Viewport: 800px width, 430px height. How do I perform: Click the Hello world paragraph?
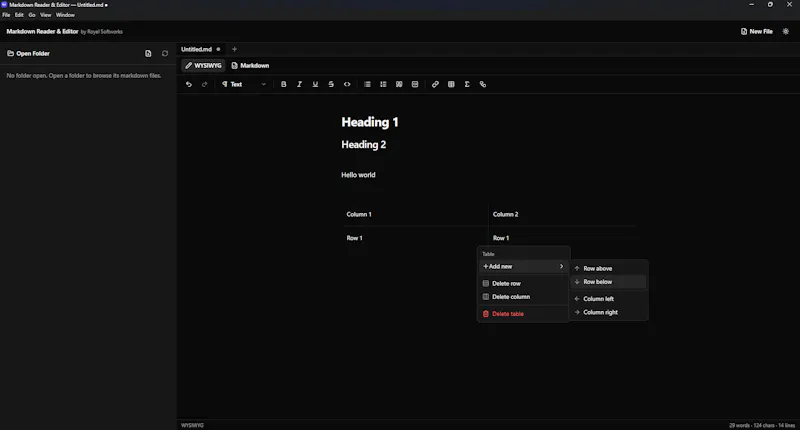click(x=358, y=174)
